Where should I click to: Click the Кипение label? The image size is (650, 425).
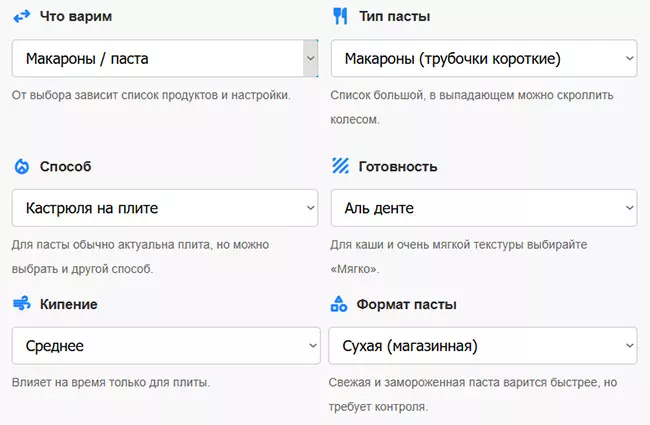(x=69, y=304)
